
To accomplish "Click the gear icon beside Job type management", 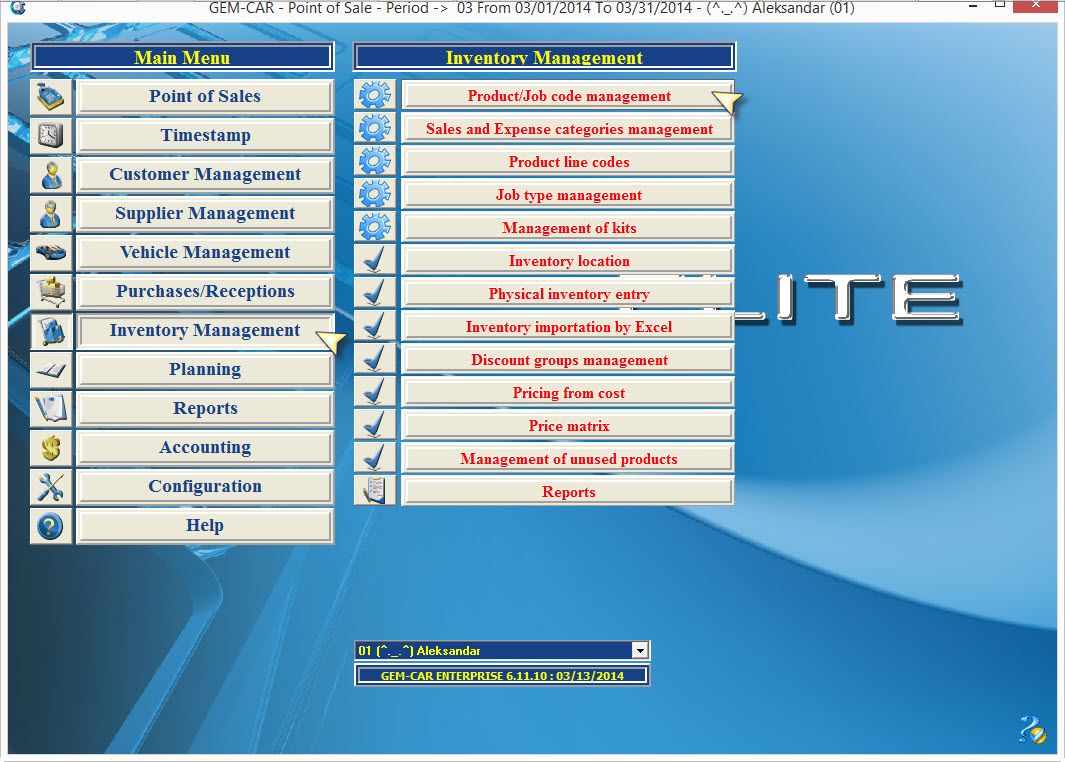I will tap(375, 194).
